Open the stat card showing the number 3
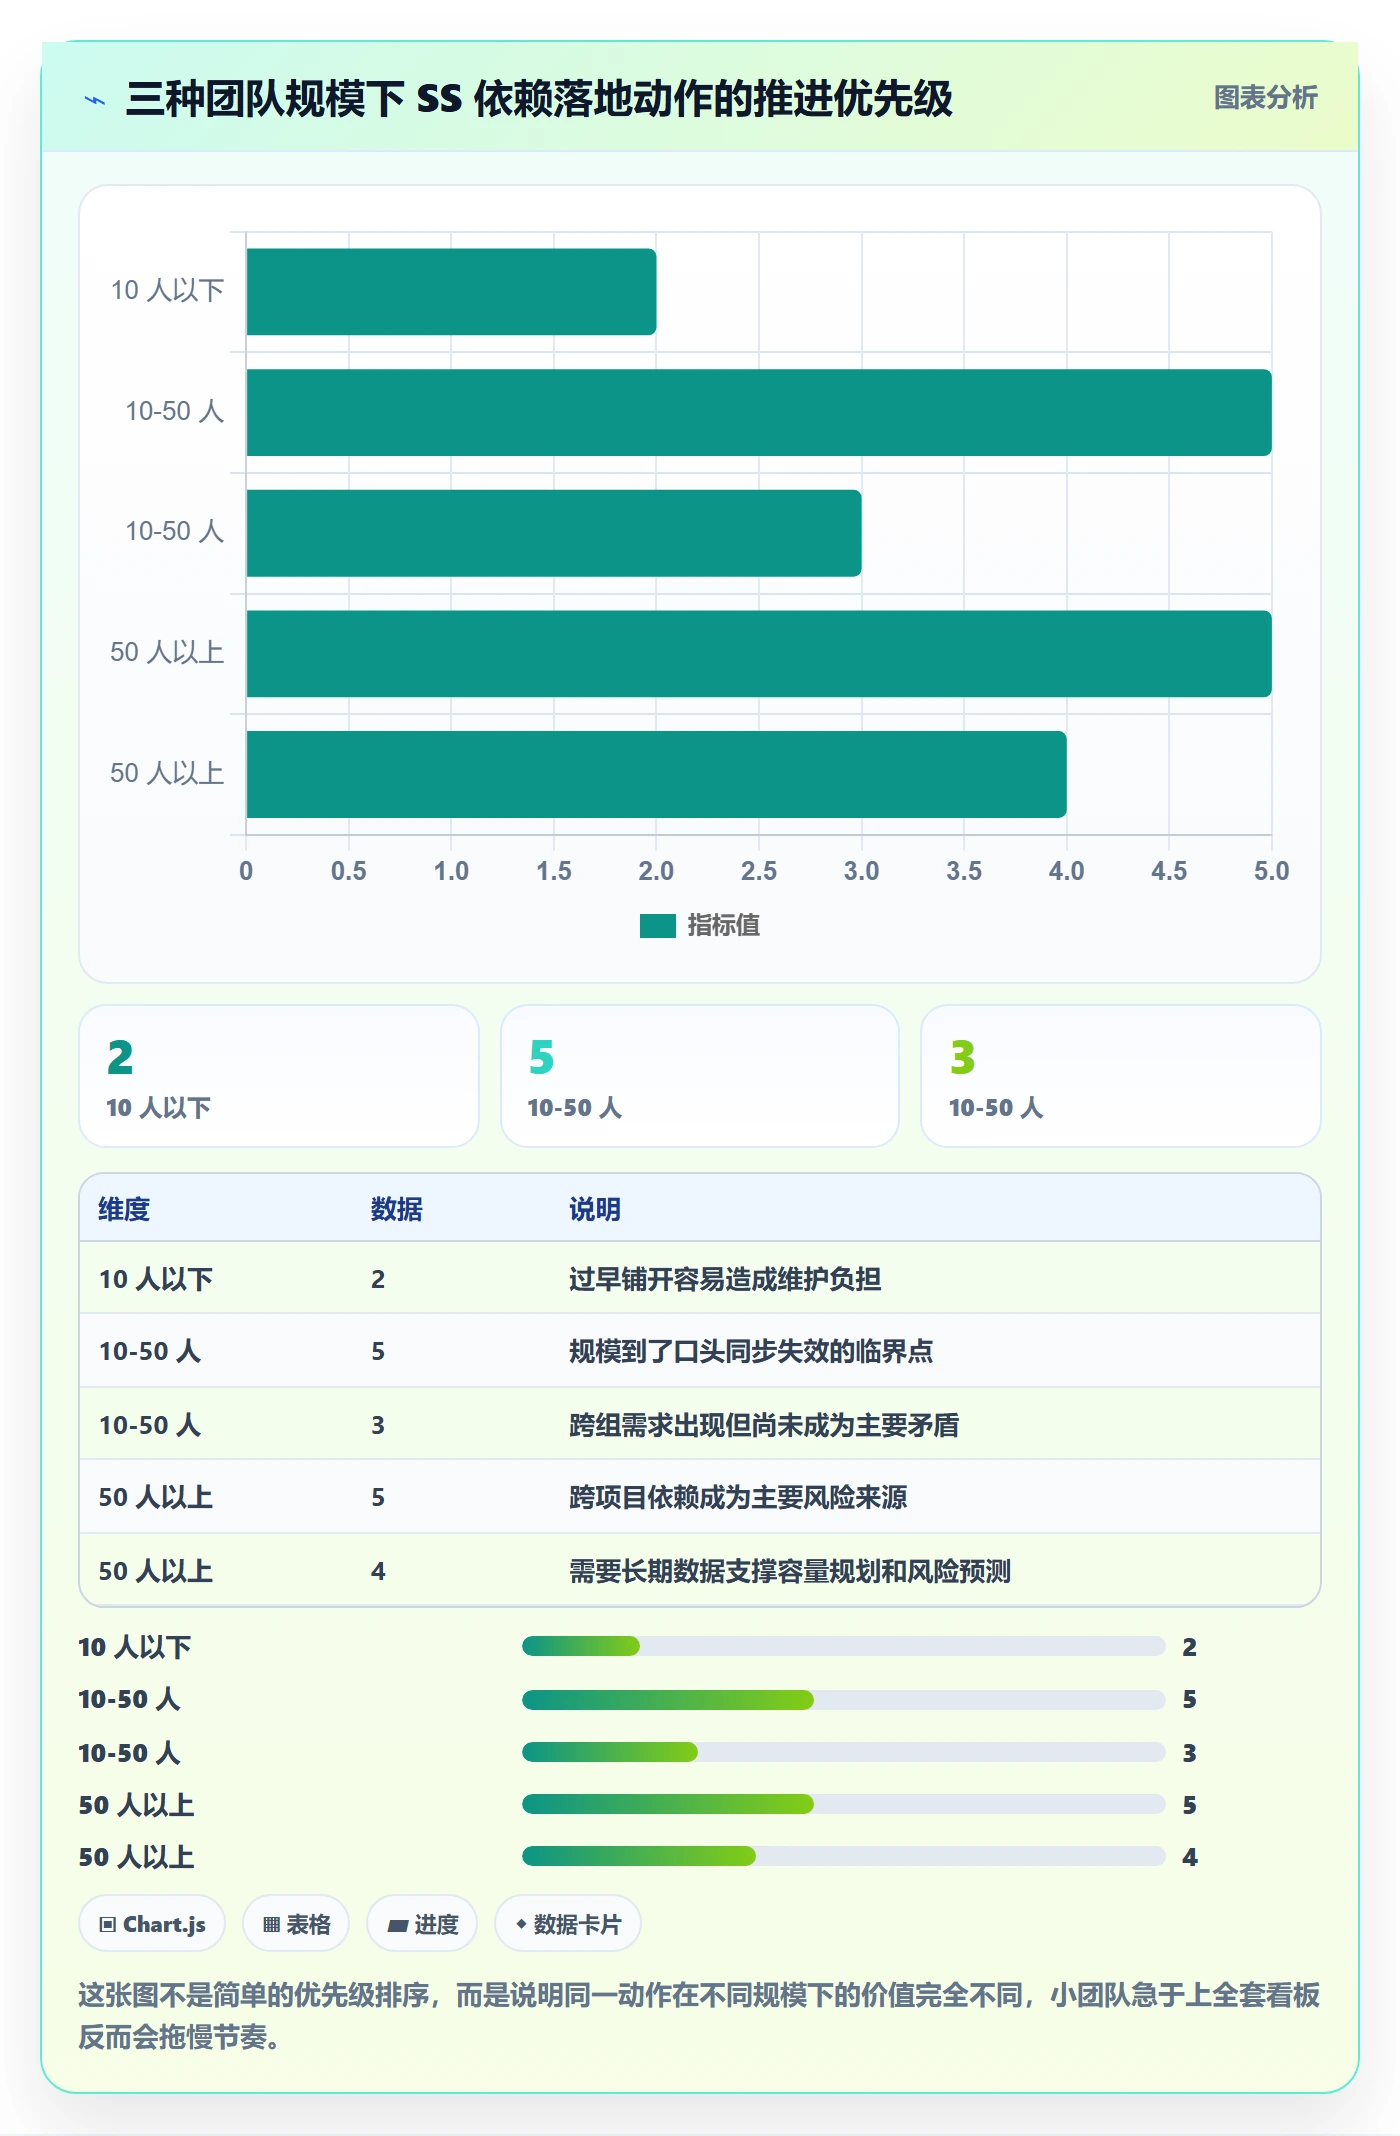This screenshot has width=1400, height=2136. (x=1121, y=1076)
